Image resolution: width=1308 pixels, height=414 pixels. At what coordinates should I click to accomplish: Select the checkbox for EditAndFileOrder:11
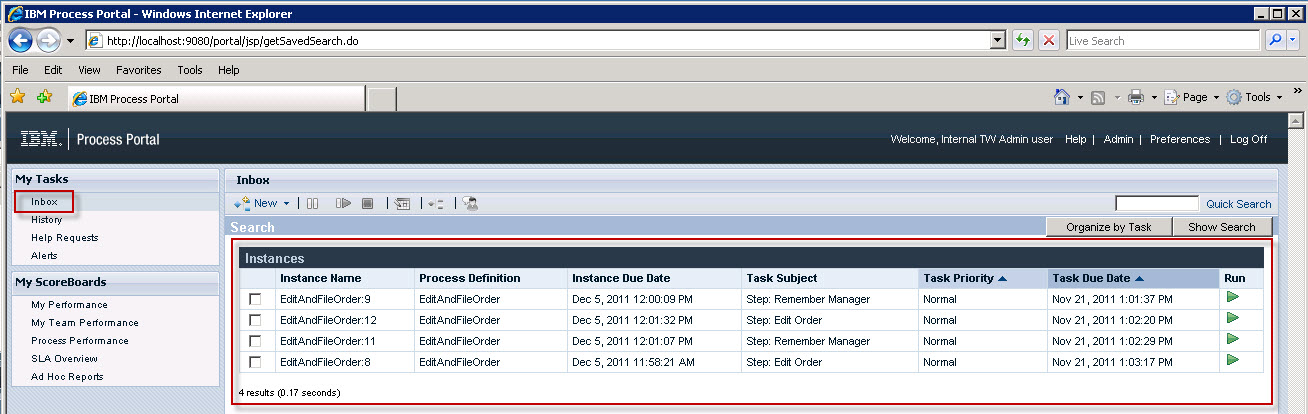(x=255, y=341)
